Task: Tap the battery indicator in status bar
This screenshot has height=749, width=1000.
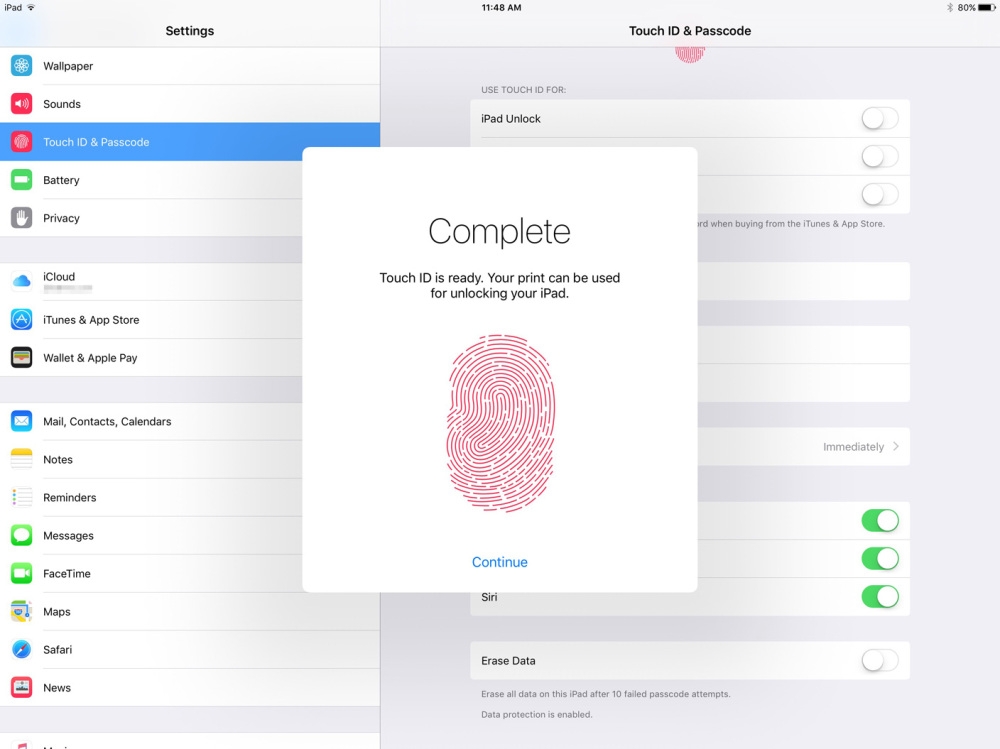Action: tap(987, 8)
